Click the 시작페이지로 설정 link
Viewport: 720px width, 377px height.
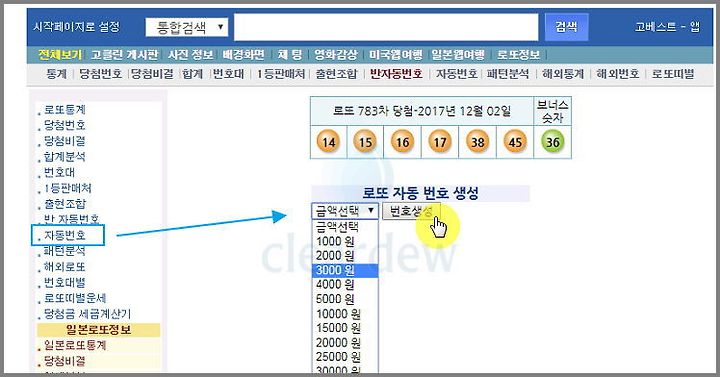pyautogui.click(x=76, y=27)
